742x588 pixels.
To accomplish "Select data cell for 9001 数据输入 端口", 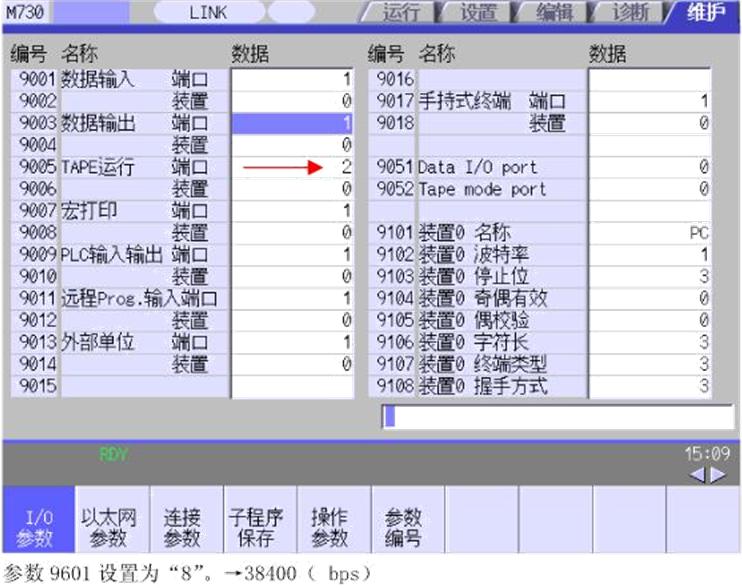I will click(292, 79).
